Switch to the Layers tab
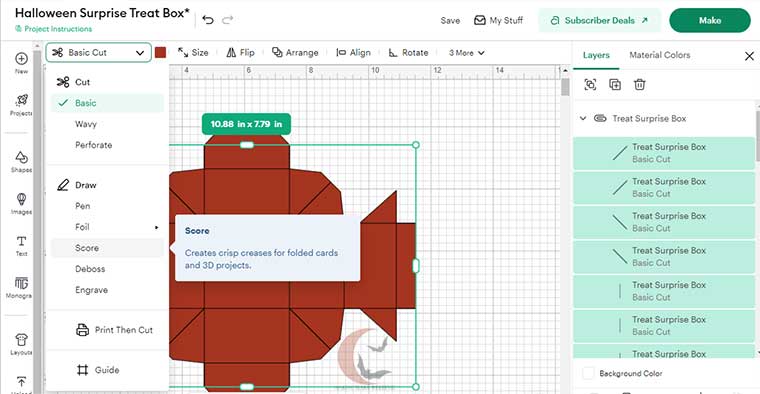The width and height of the screenshot is (760, 394). pos(596,55)
